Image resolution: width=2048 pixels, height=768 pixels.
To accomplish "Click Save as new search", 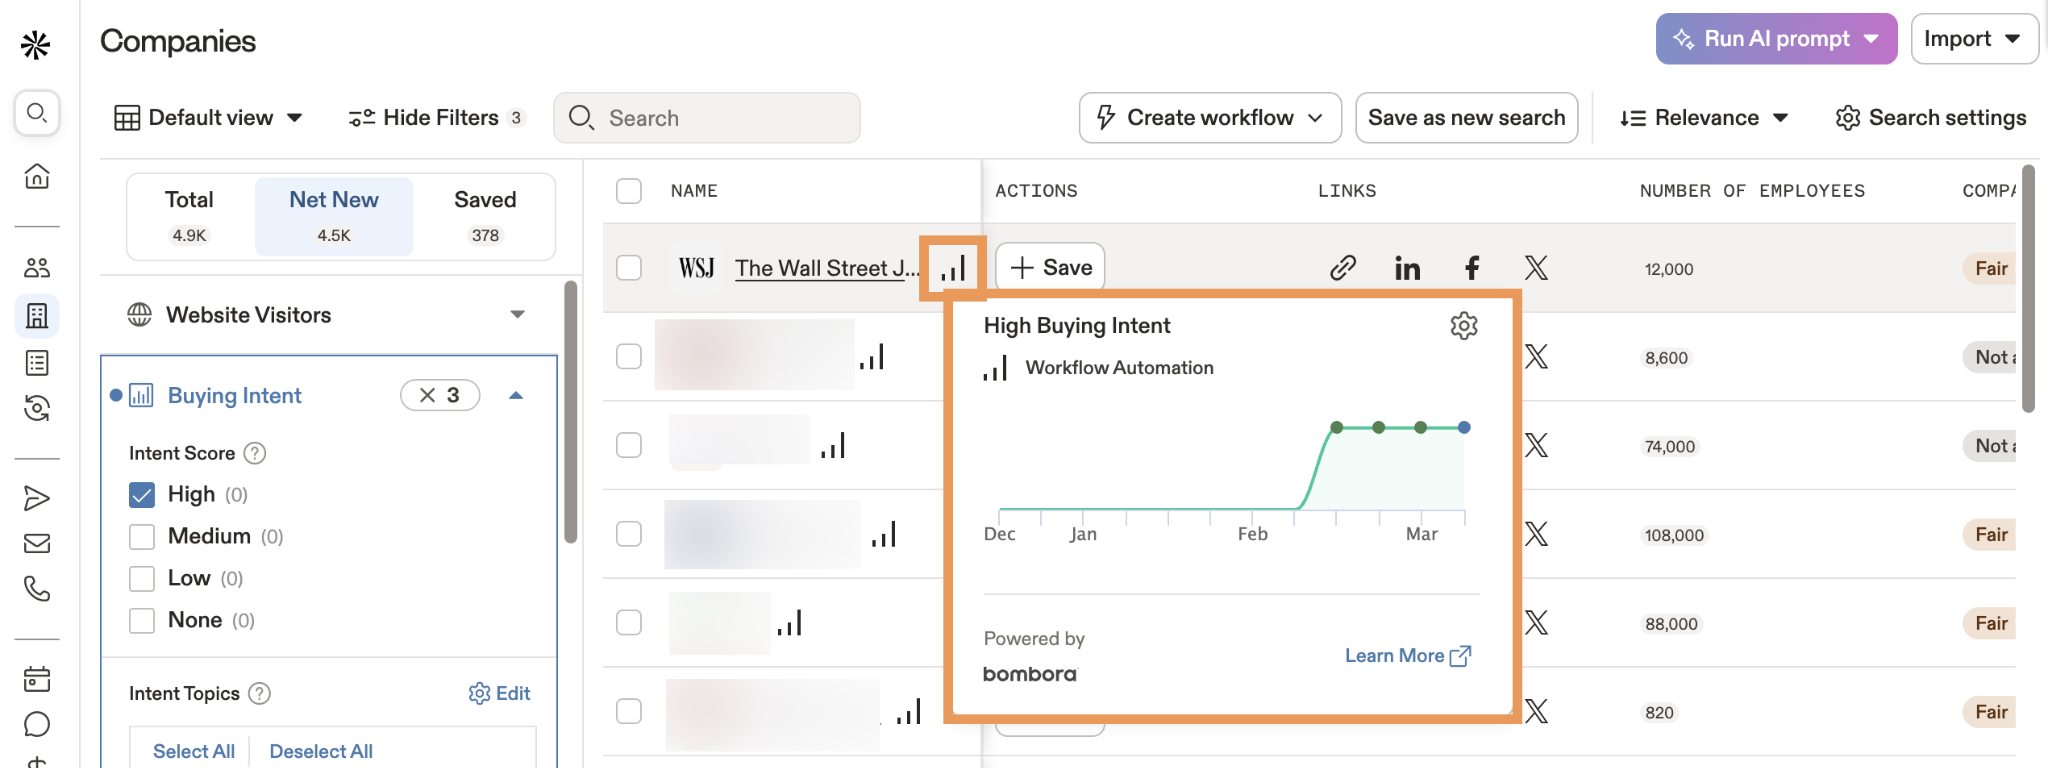I will (1467, 118).
